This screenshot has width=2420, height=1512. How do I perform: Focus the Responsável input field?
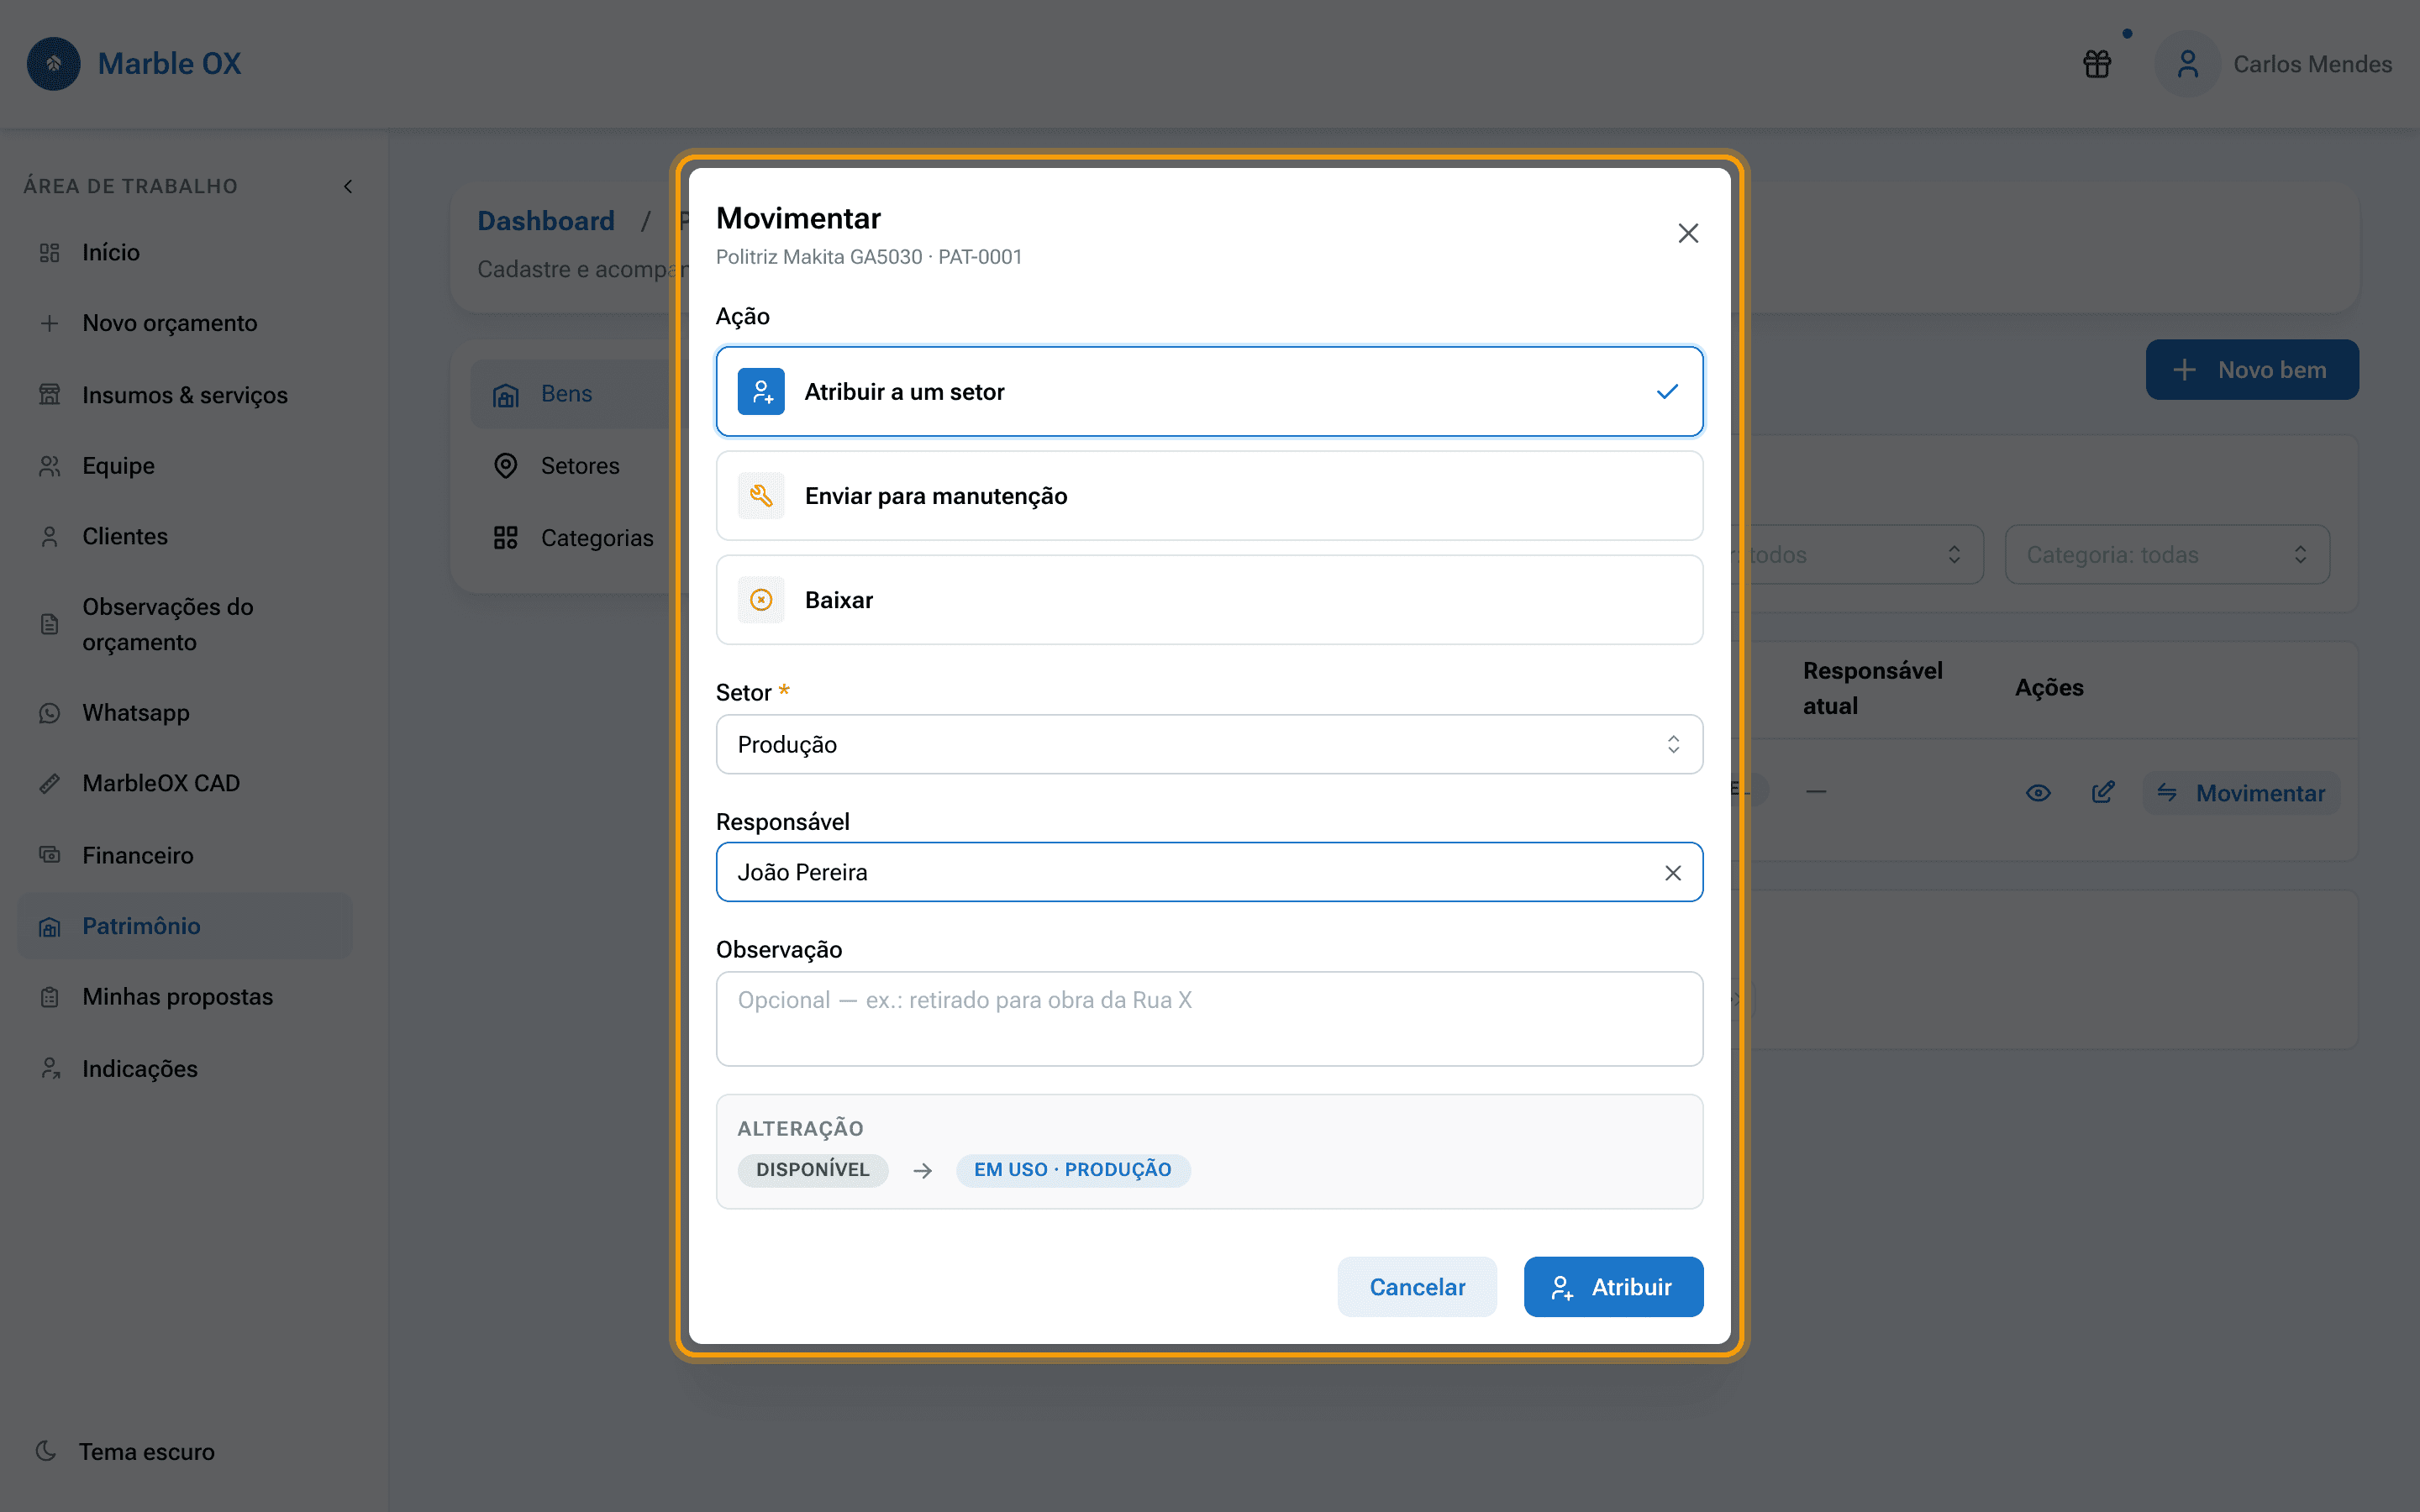click(1210, 872)
